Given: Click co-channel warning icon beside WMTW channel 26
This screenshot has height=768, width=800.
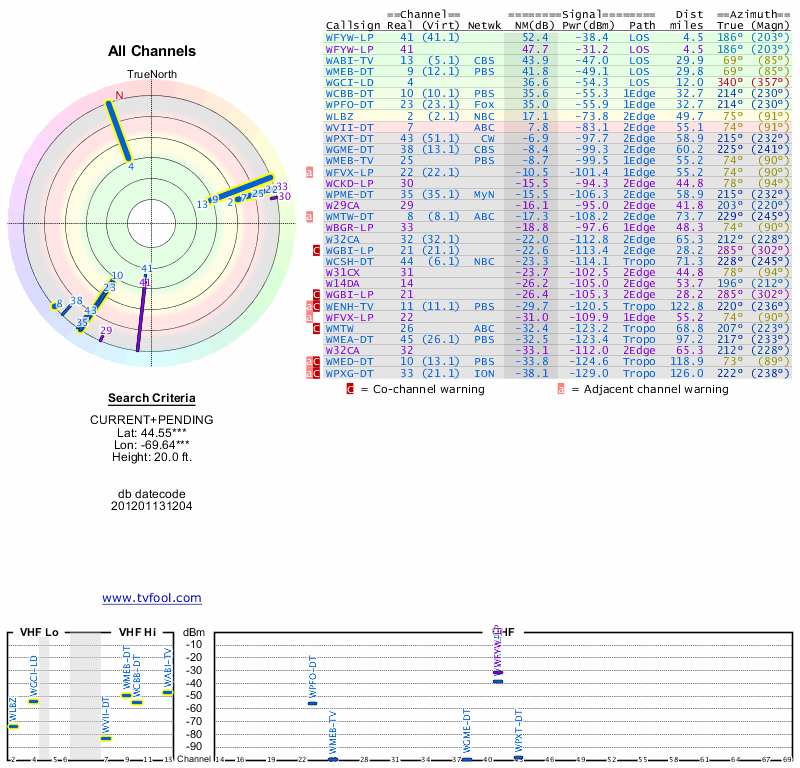Looking at the screenshot, I should pos(316,328).
